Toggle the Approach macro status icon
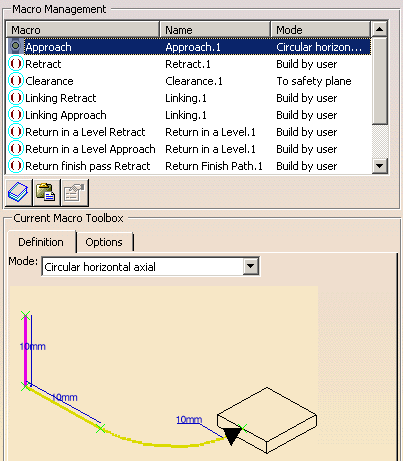The width and height of the screenshot is (403, 461). [x=15, y=46]
